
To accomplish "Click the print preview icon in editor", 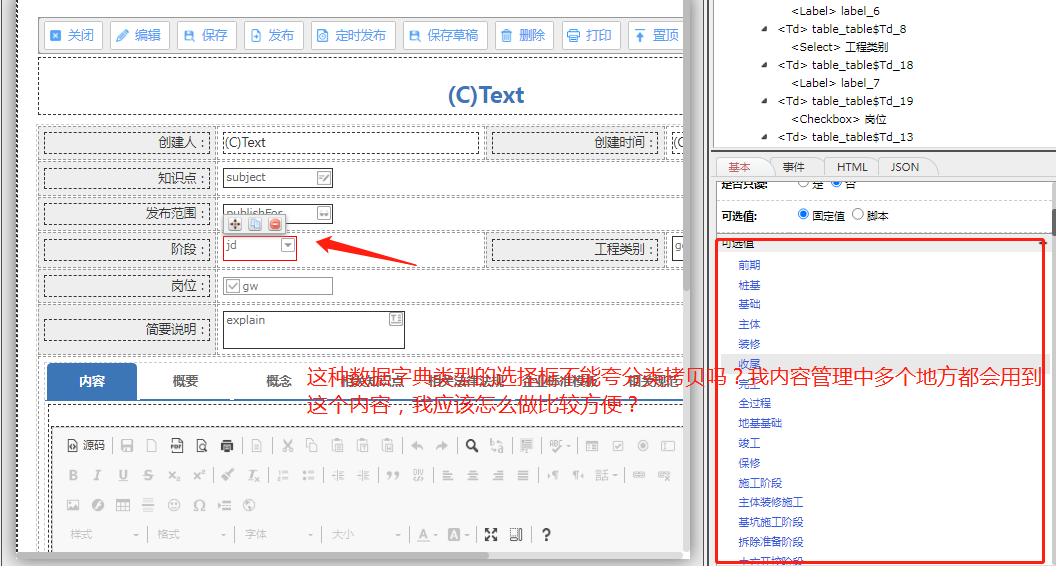I will (201, 445).
